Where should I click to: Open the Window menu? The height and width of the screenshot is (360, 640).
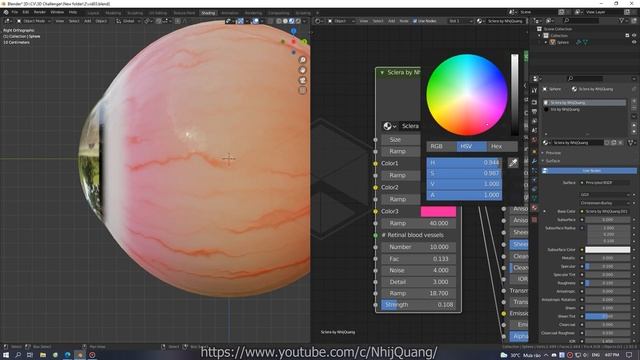pyautogui.click(x=57, y=12)
